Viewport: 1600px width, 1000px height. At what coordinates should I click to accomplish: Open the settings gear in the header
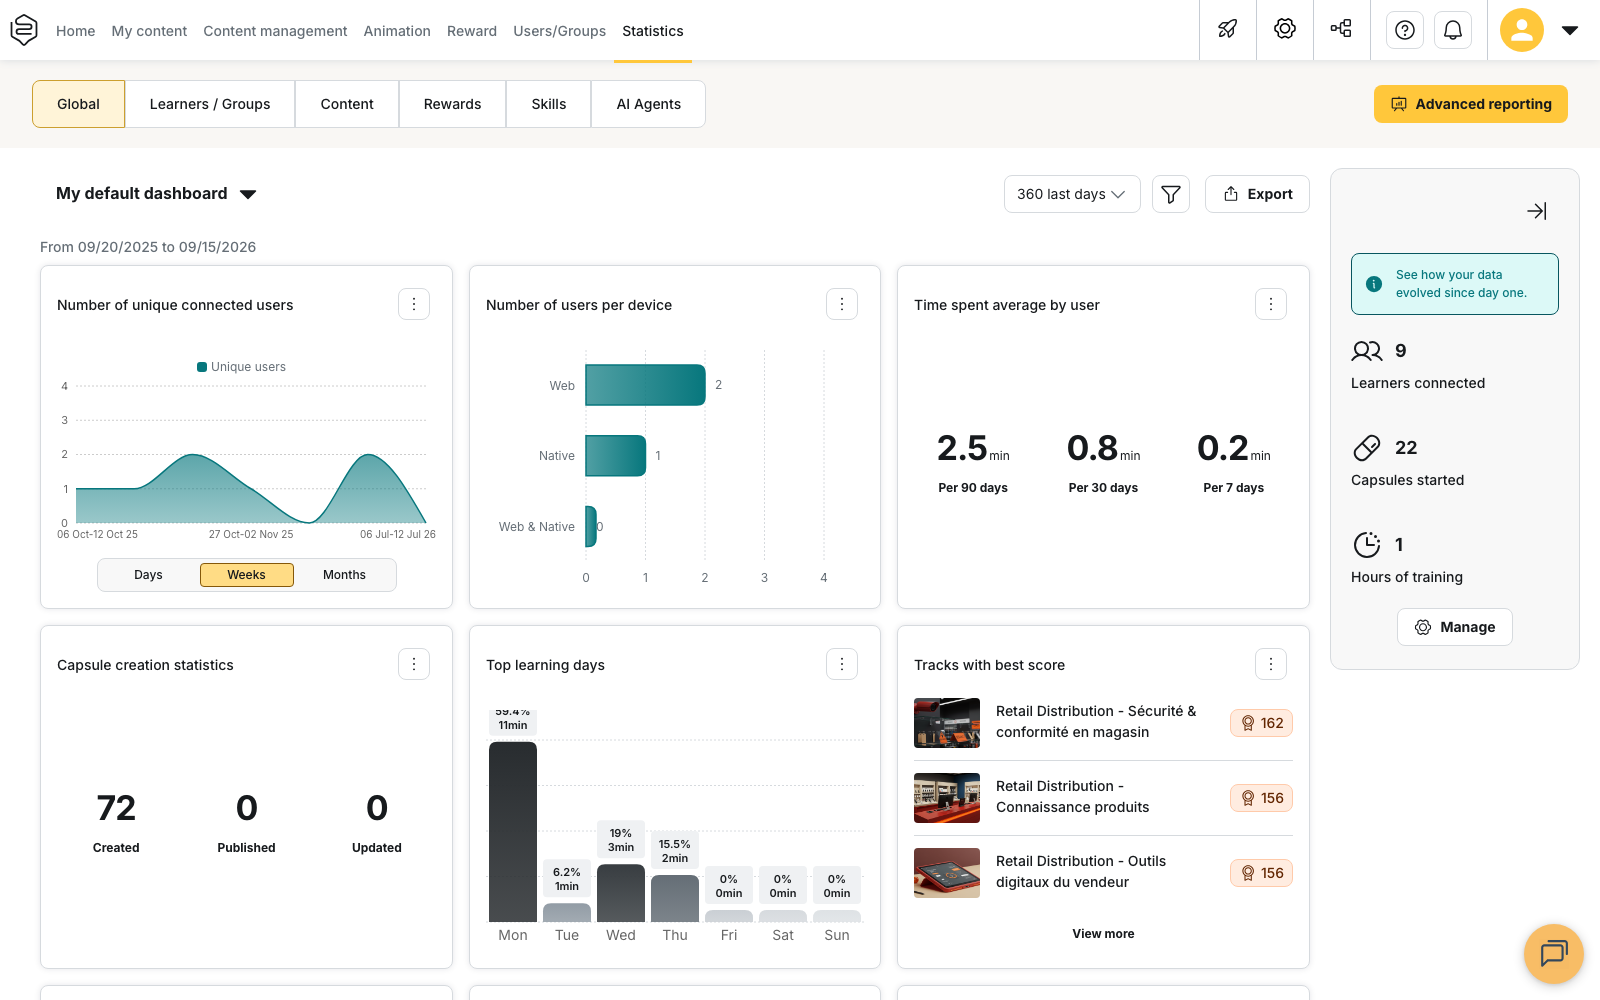coord(1285,29)
